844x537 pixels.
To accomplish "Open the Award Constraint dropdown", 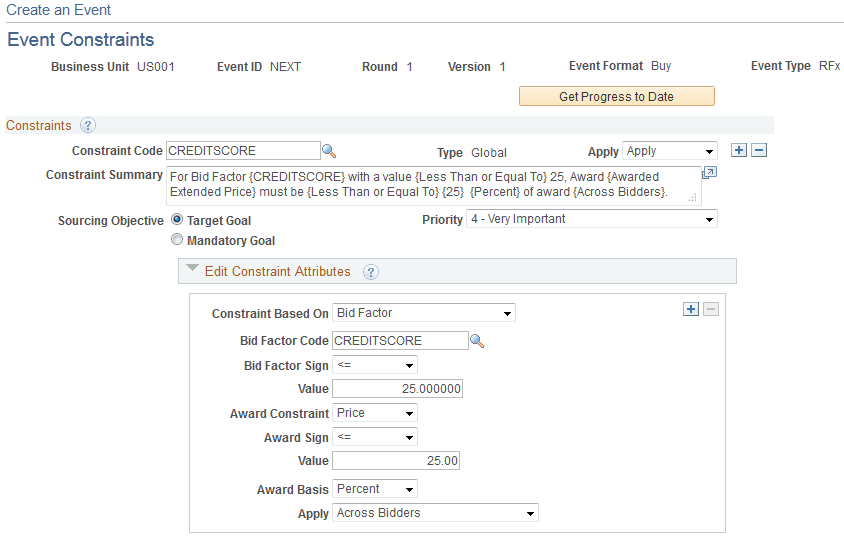I will [375, 413].
